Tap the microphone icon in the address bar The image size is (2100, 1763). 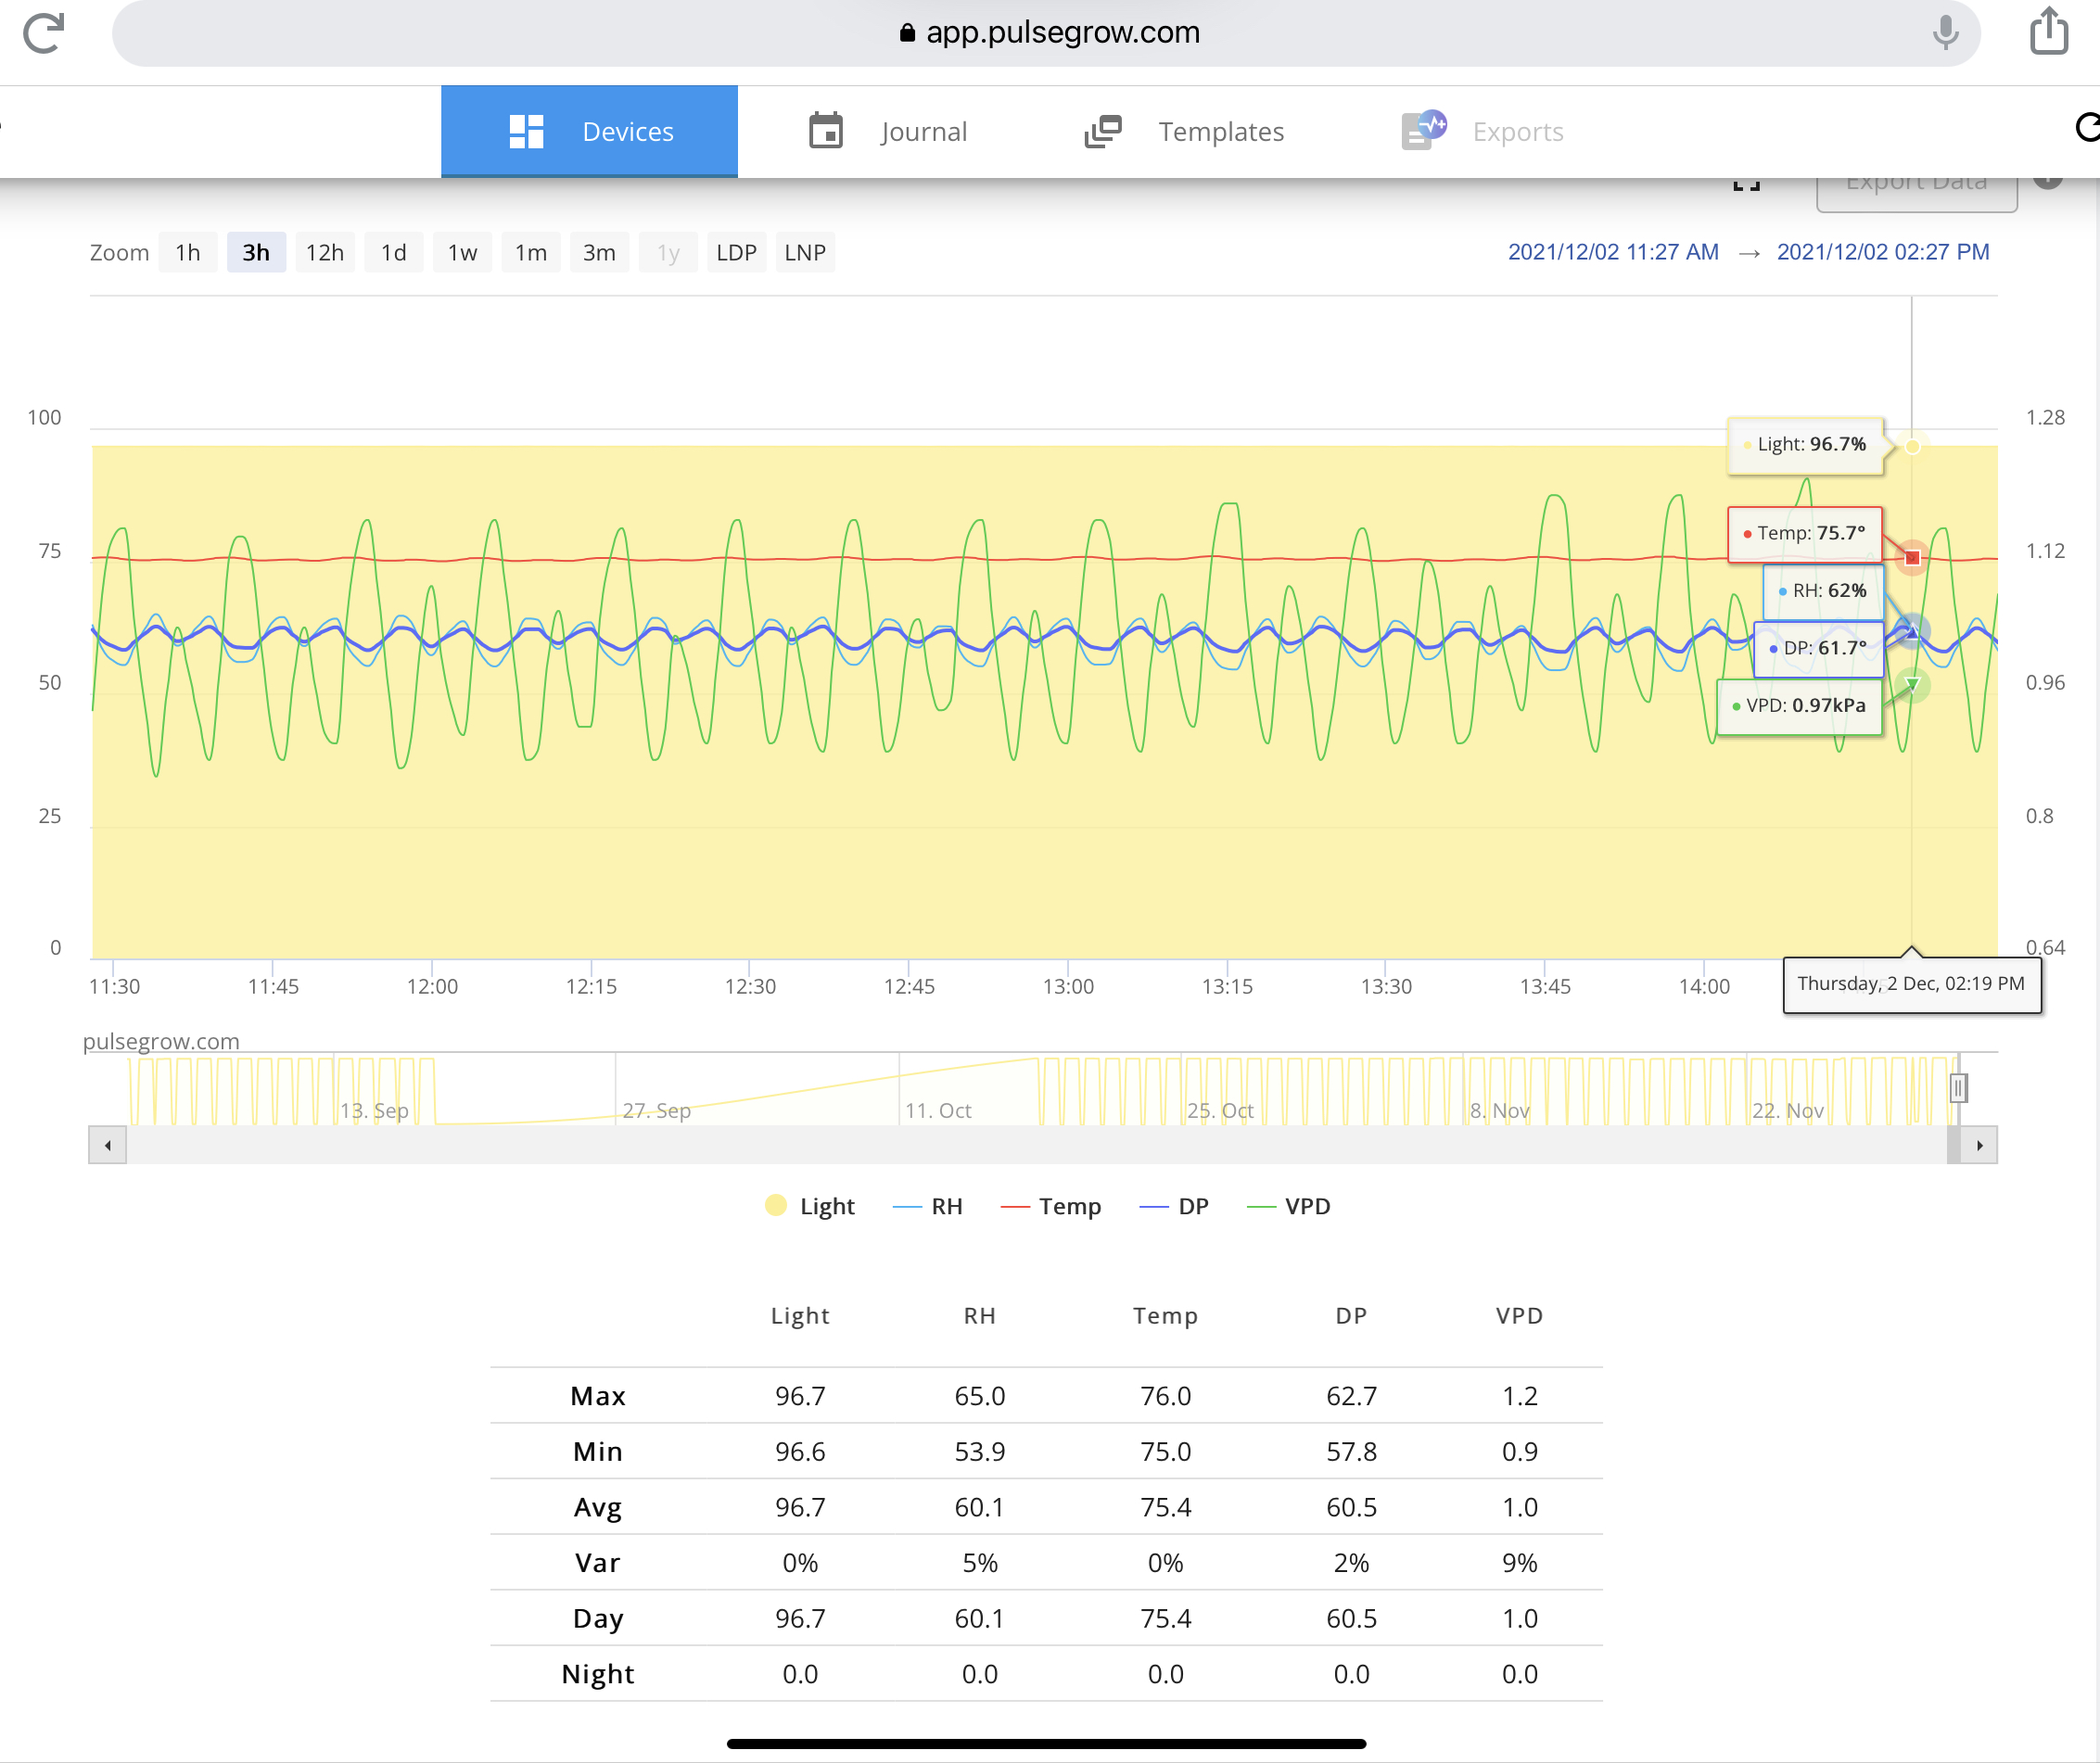[x=1944, y=33]
